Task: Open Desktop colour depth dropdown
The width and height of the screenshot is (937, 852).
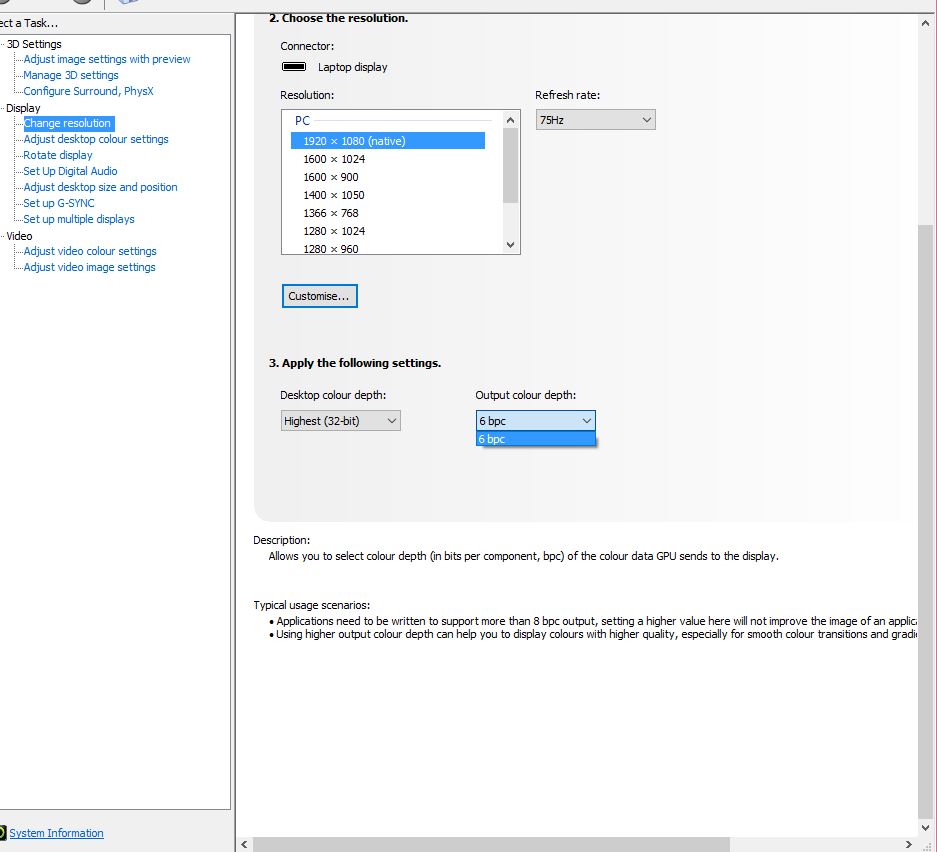Action: [341, 421]
